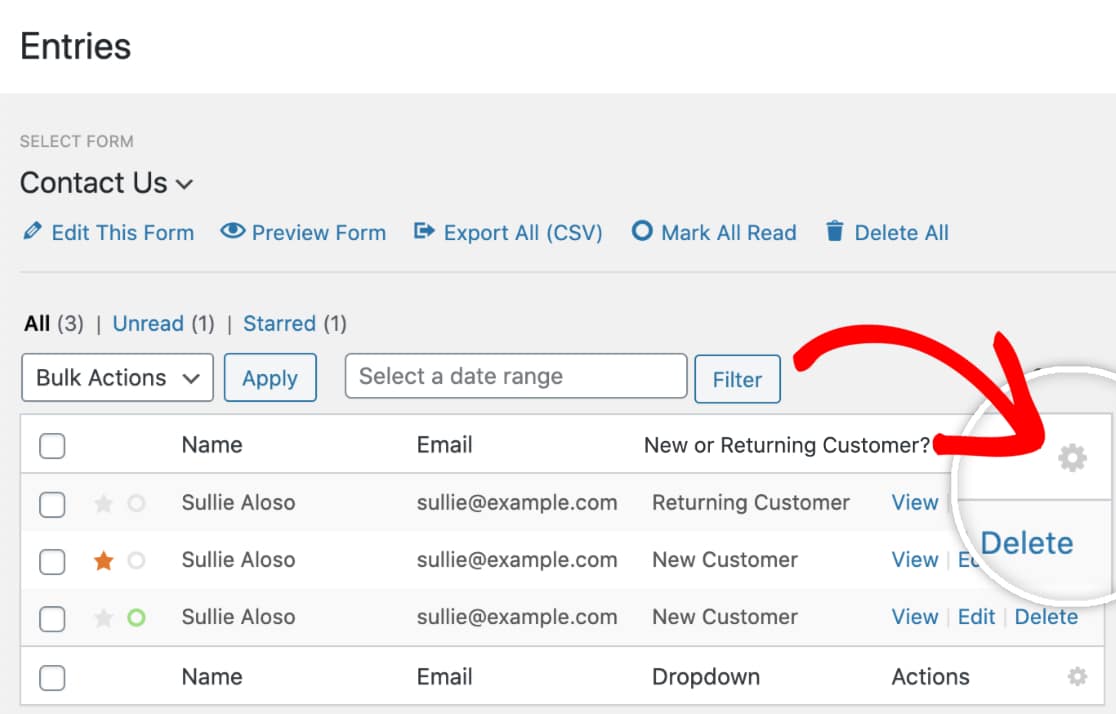The height and width of the screenshot is (714, 1116).
Task: Click the "Returning Customer" cell
Action: (x=751, y=503)
